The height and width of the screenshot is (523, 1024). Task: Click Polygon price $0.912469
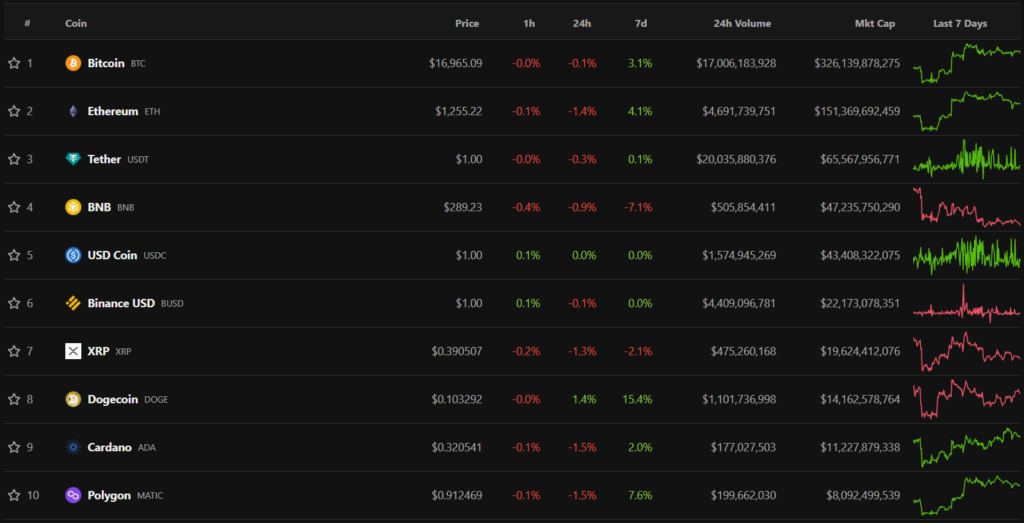457,496
